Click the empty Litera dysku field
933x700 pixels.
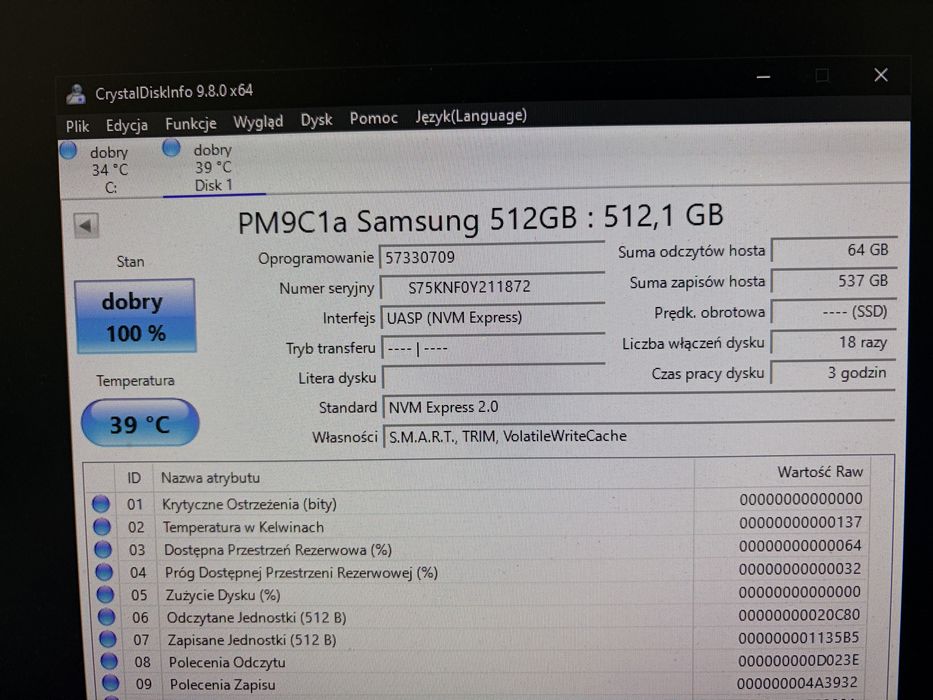pos(493,377)
